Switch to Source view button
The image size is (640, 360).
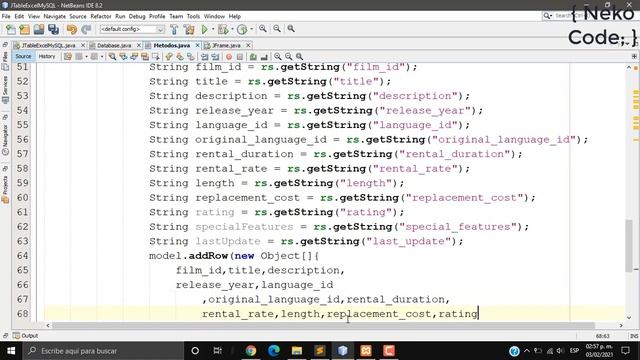(x=23, y=56)
